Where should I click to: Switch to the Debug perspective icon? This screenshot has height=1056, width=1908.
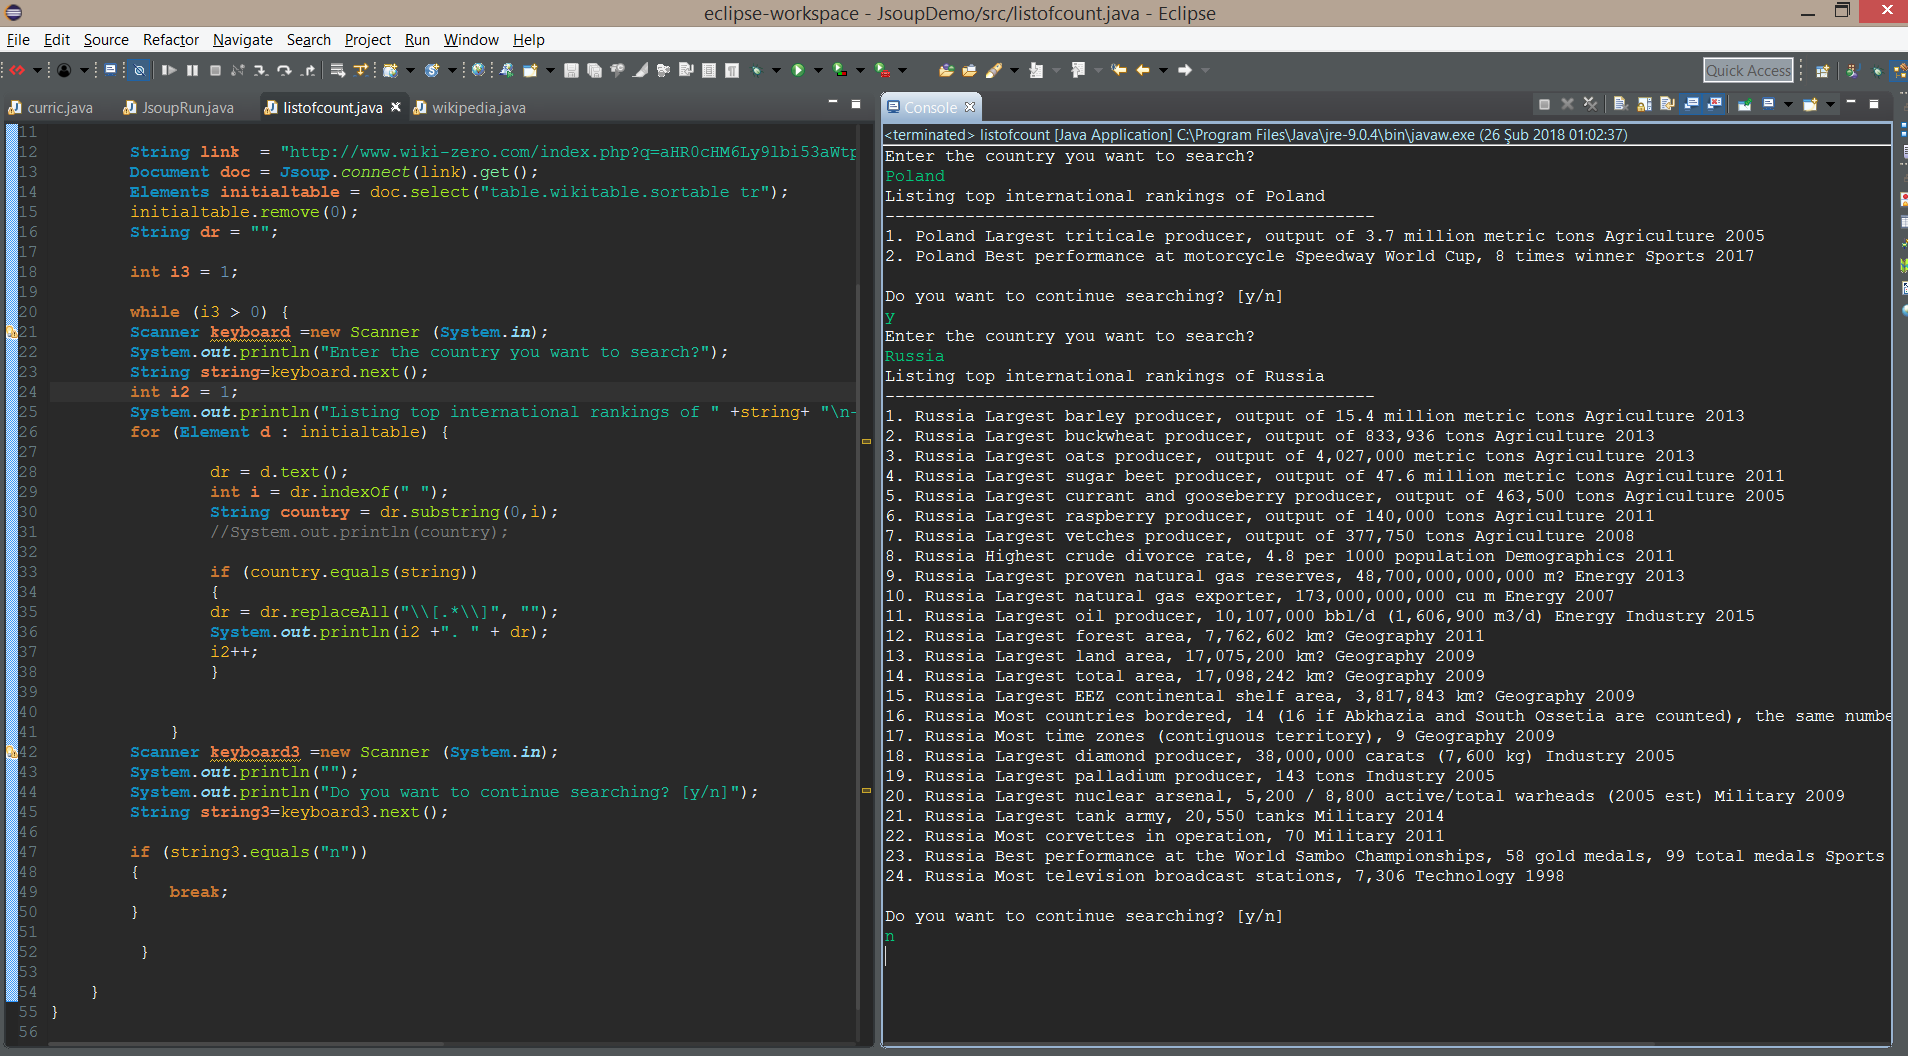click(x=1876, y=70)
